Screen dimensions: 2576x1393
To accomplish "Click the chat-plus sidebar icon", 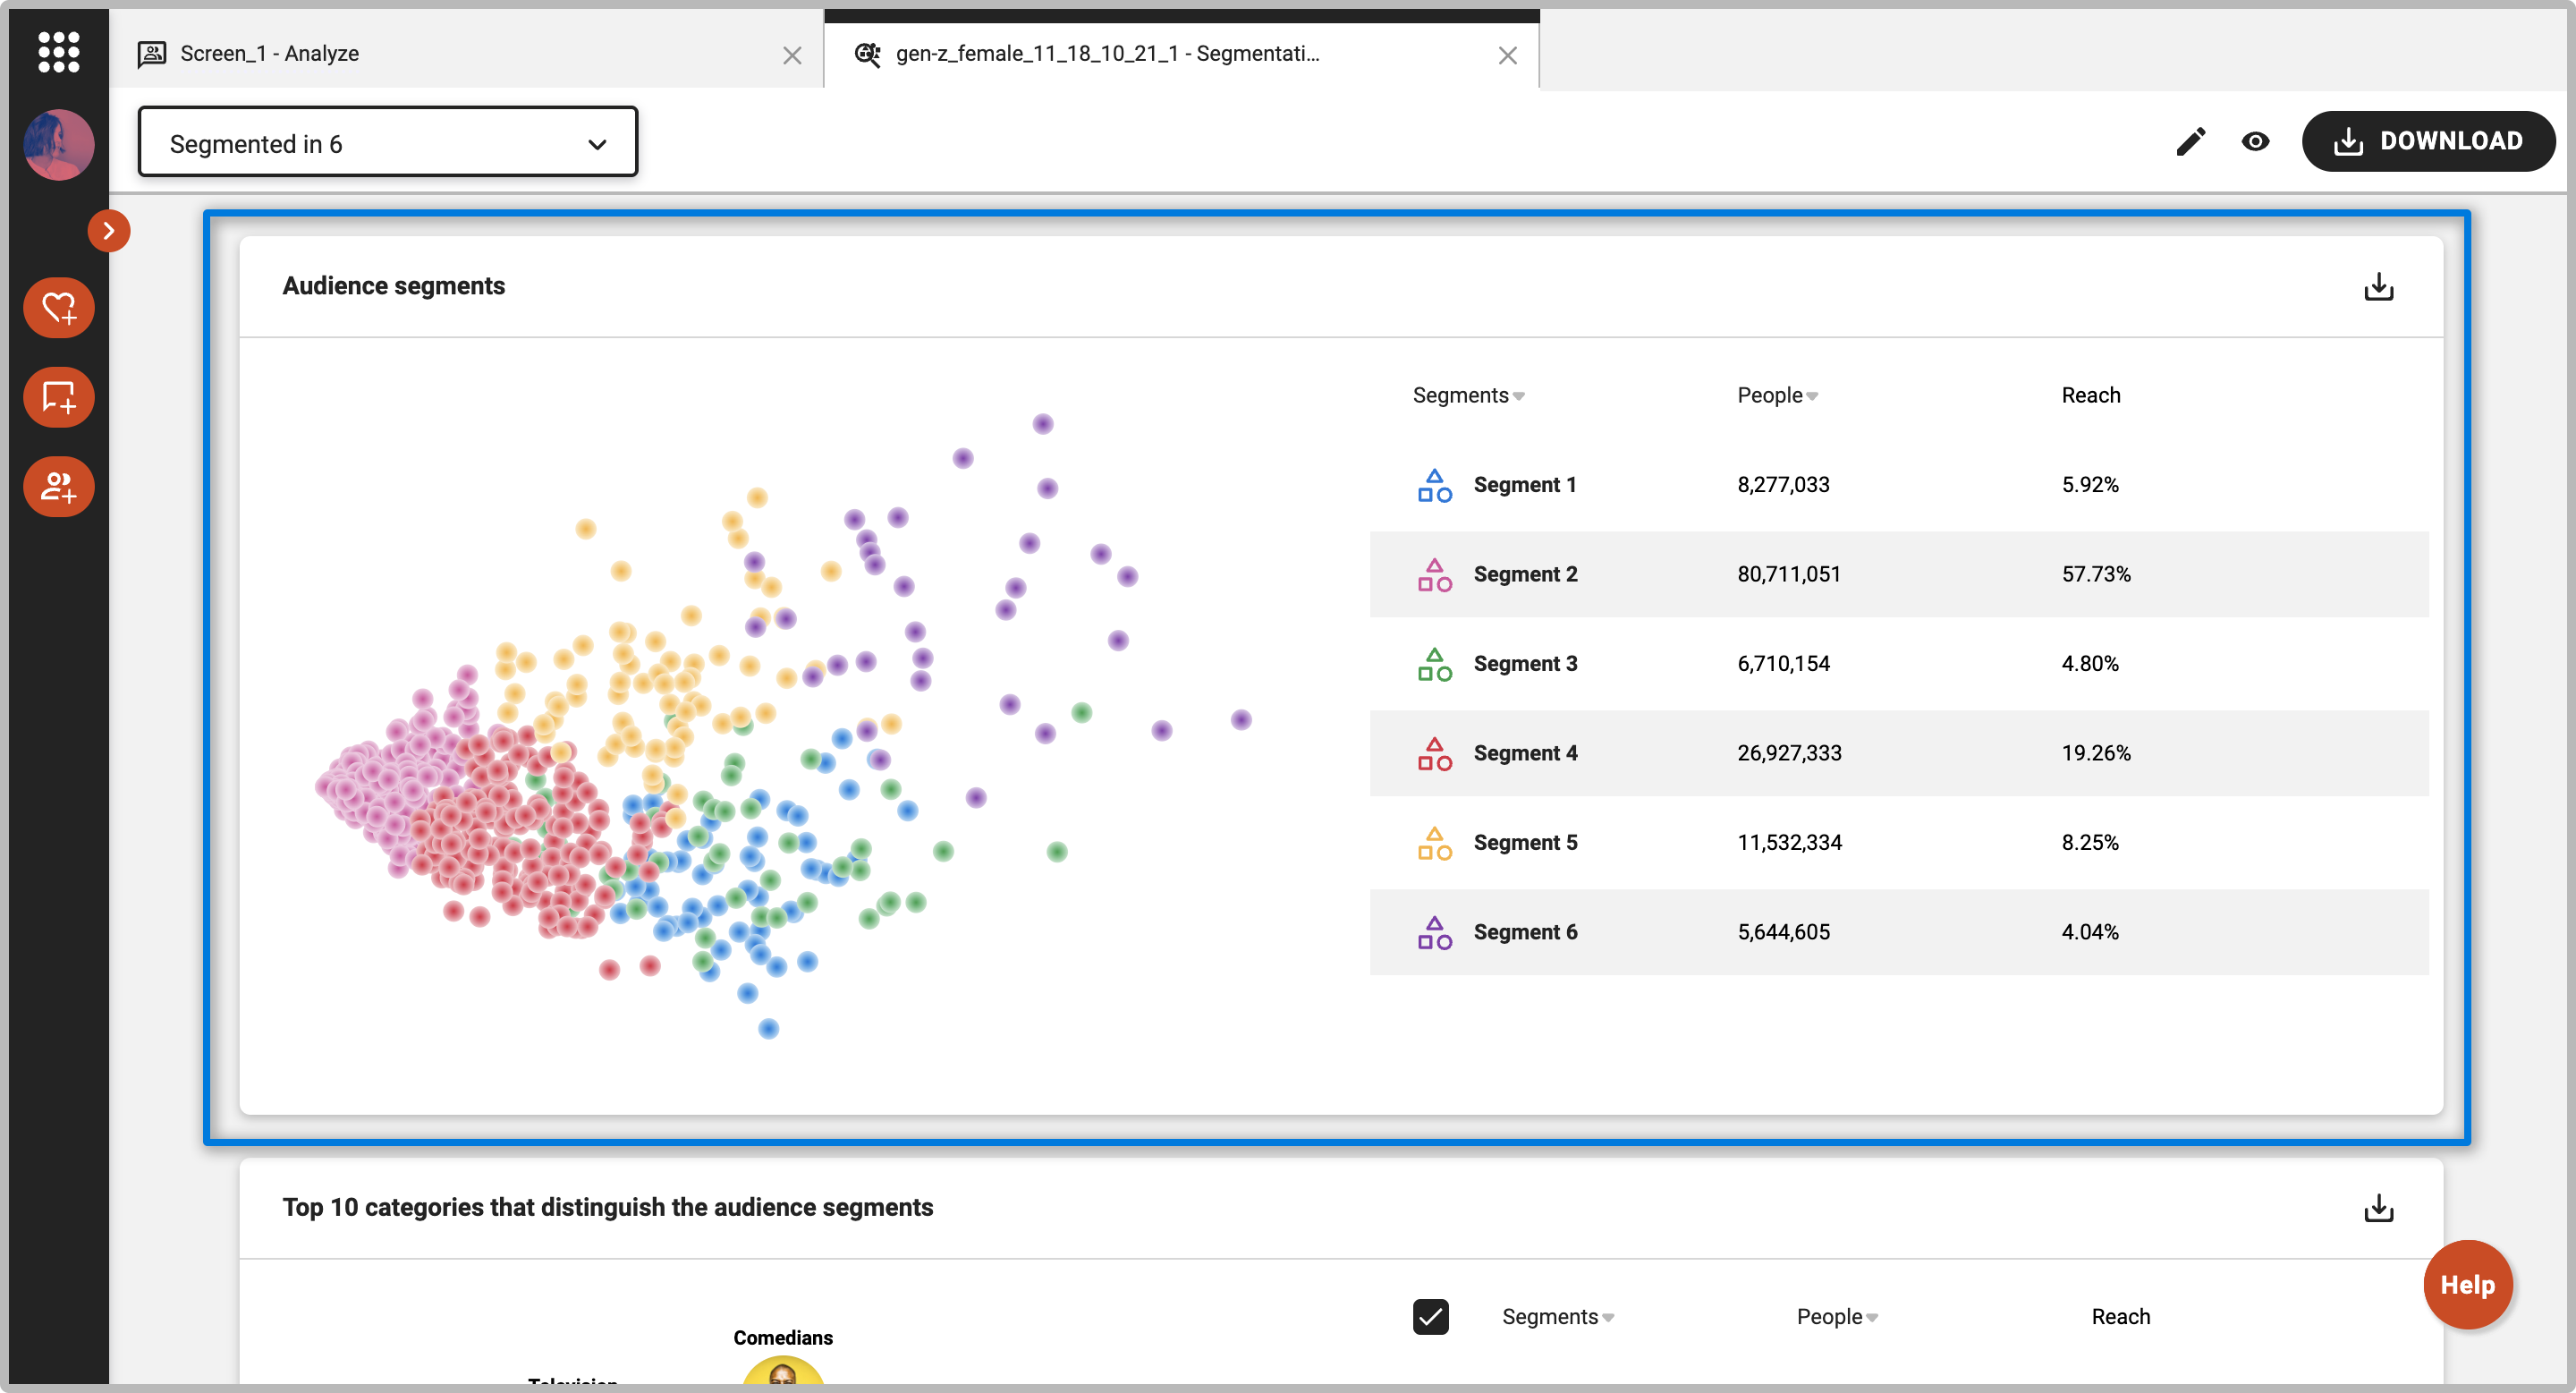I will point(58,397).
